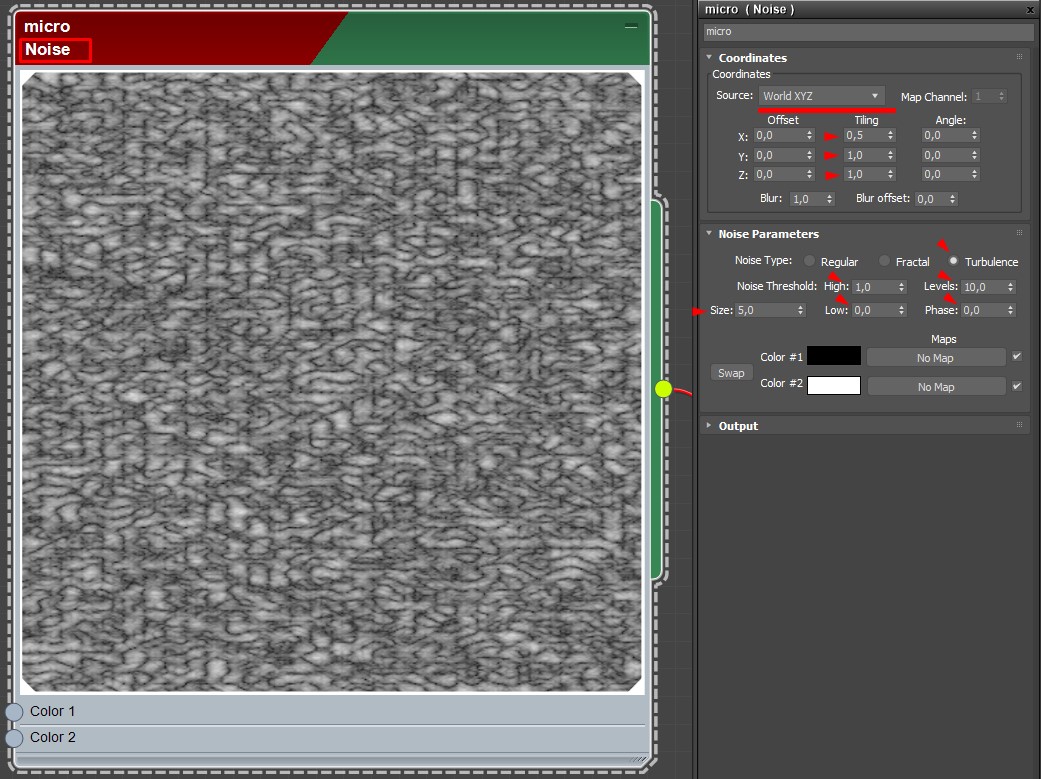1041x779 pixels.
Task: Click the Output rollout grip dots icon
Action: [1019, 425]
